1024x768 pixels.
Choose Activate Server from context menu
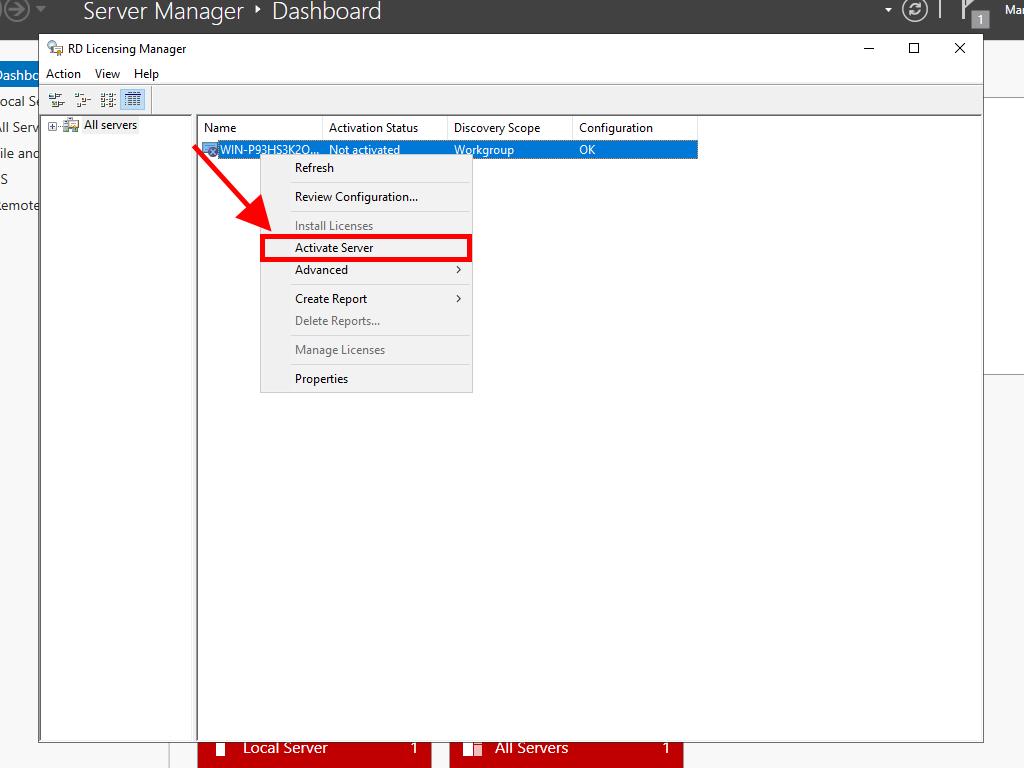pyautogui.click(x=366, y=248)
